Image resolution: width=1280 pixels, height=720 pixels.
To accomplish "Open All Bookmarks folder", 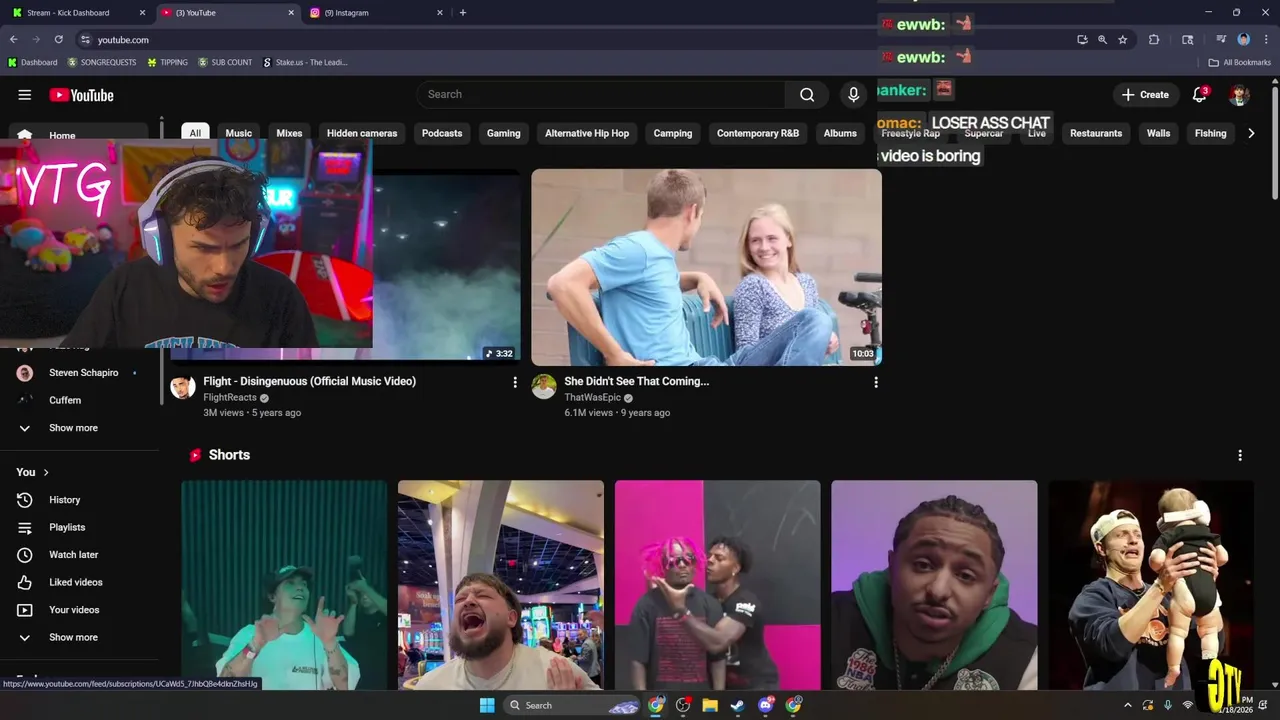I will (1240, 62).
